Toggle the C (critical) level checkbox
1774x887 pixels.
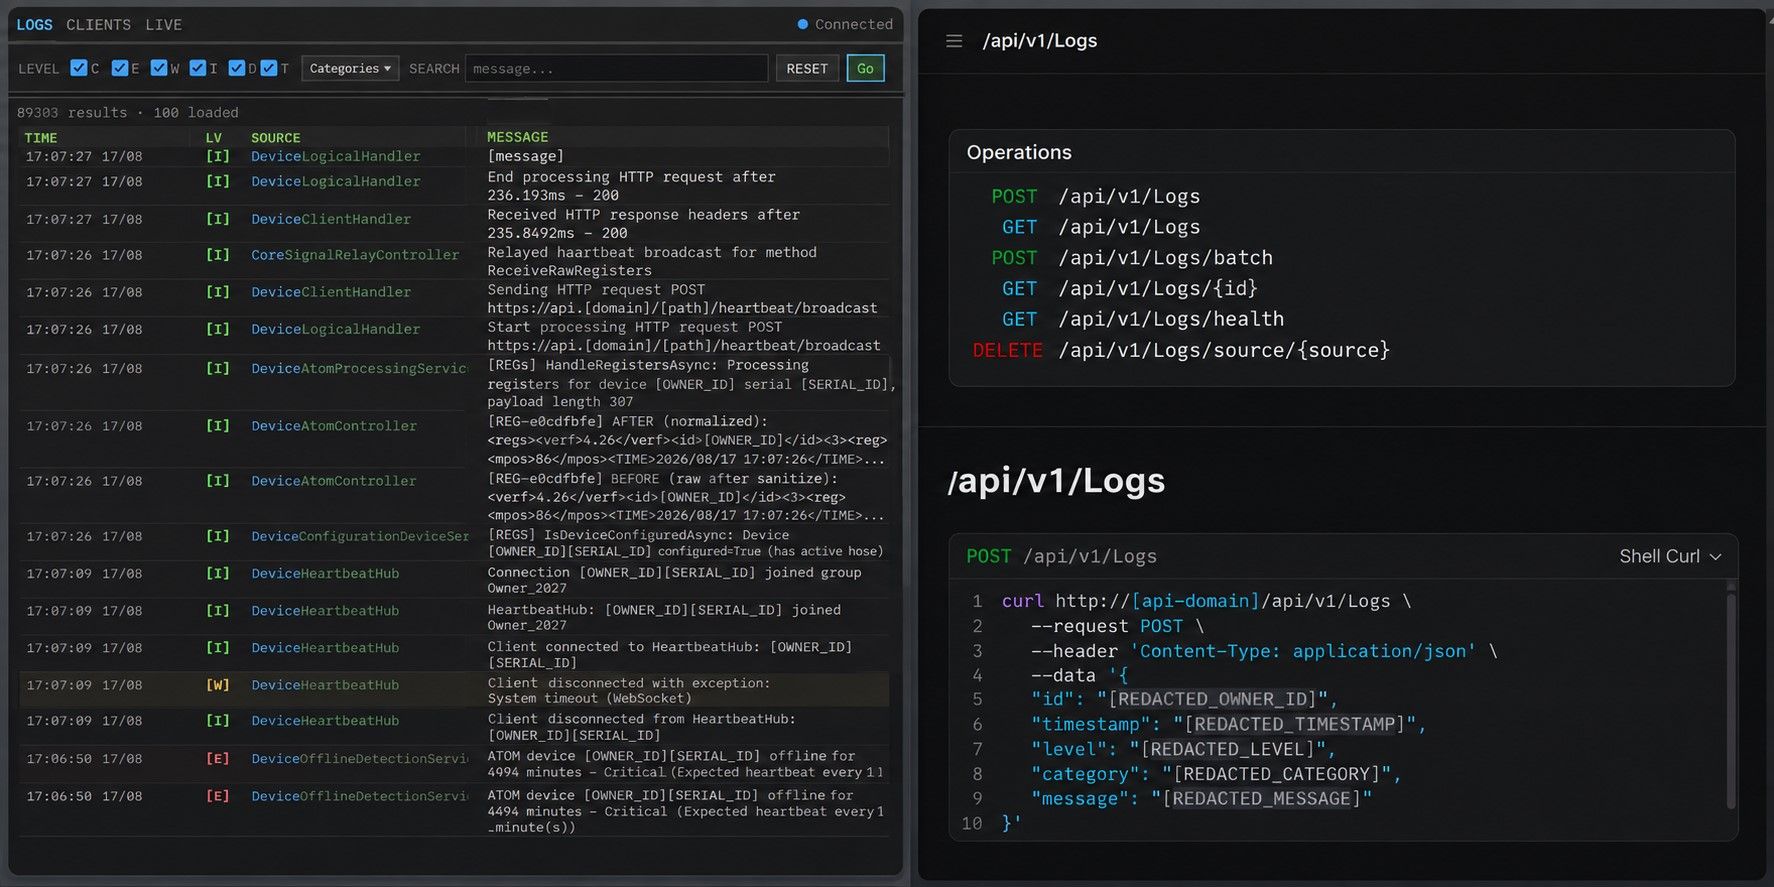(x=79, y=68)
